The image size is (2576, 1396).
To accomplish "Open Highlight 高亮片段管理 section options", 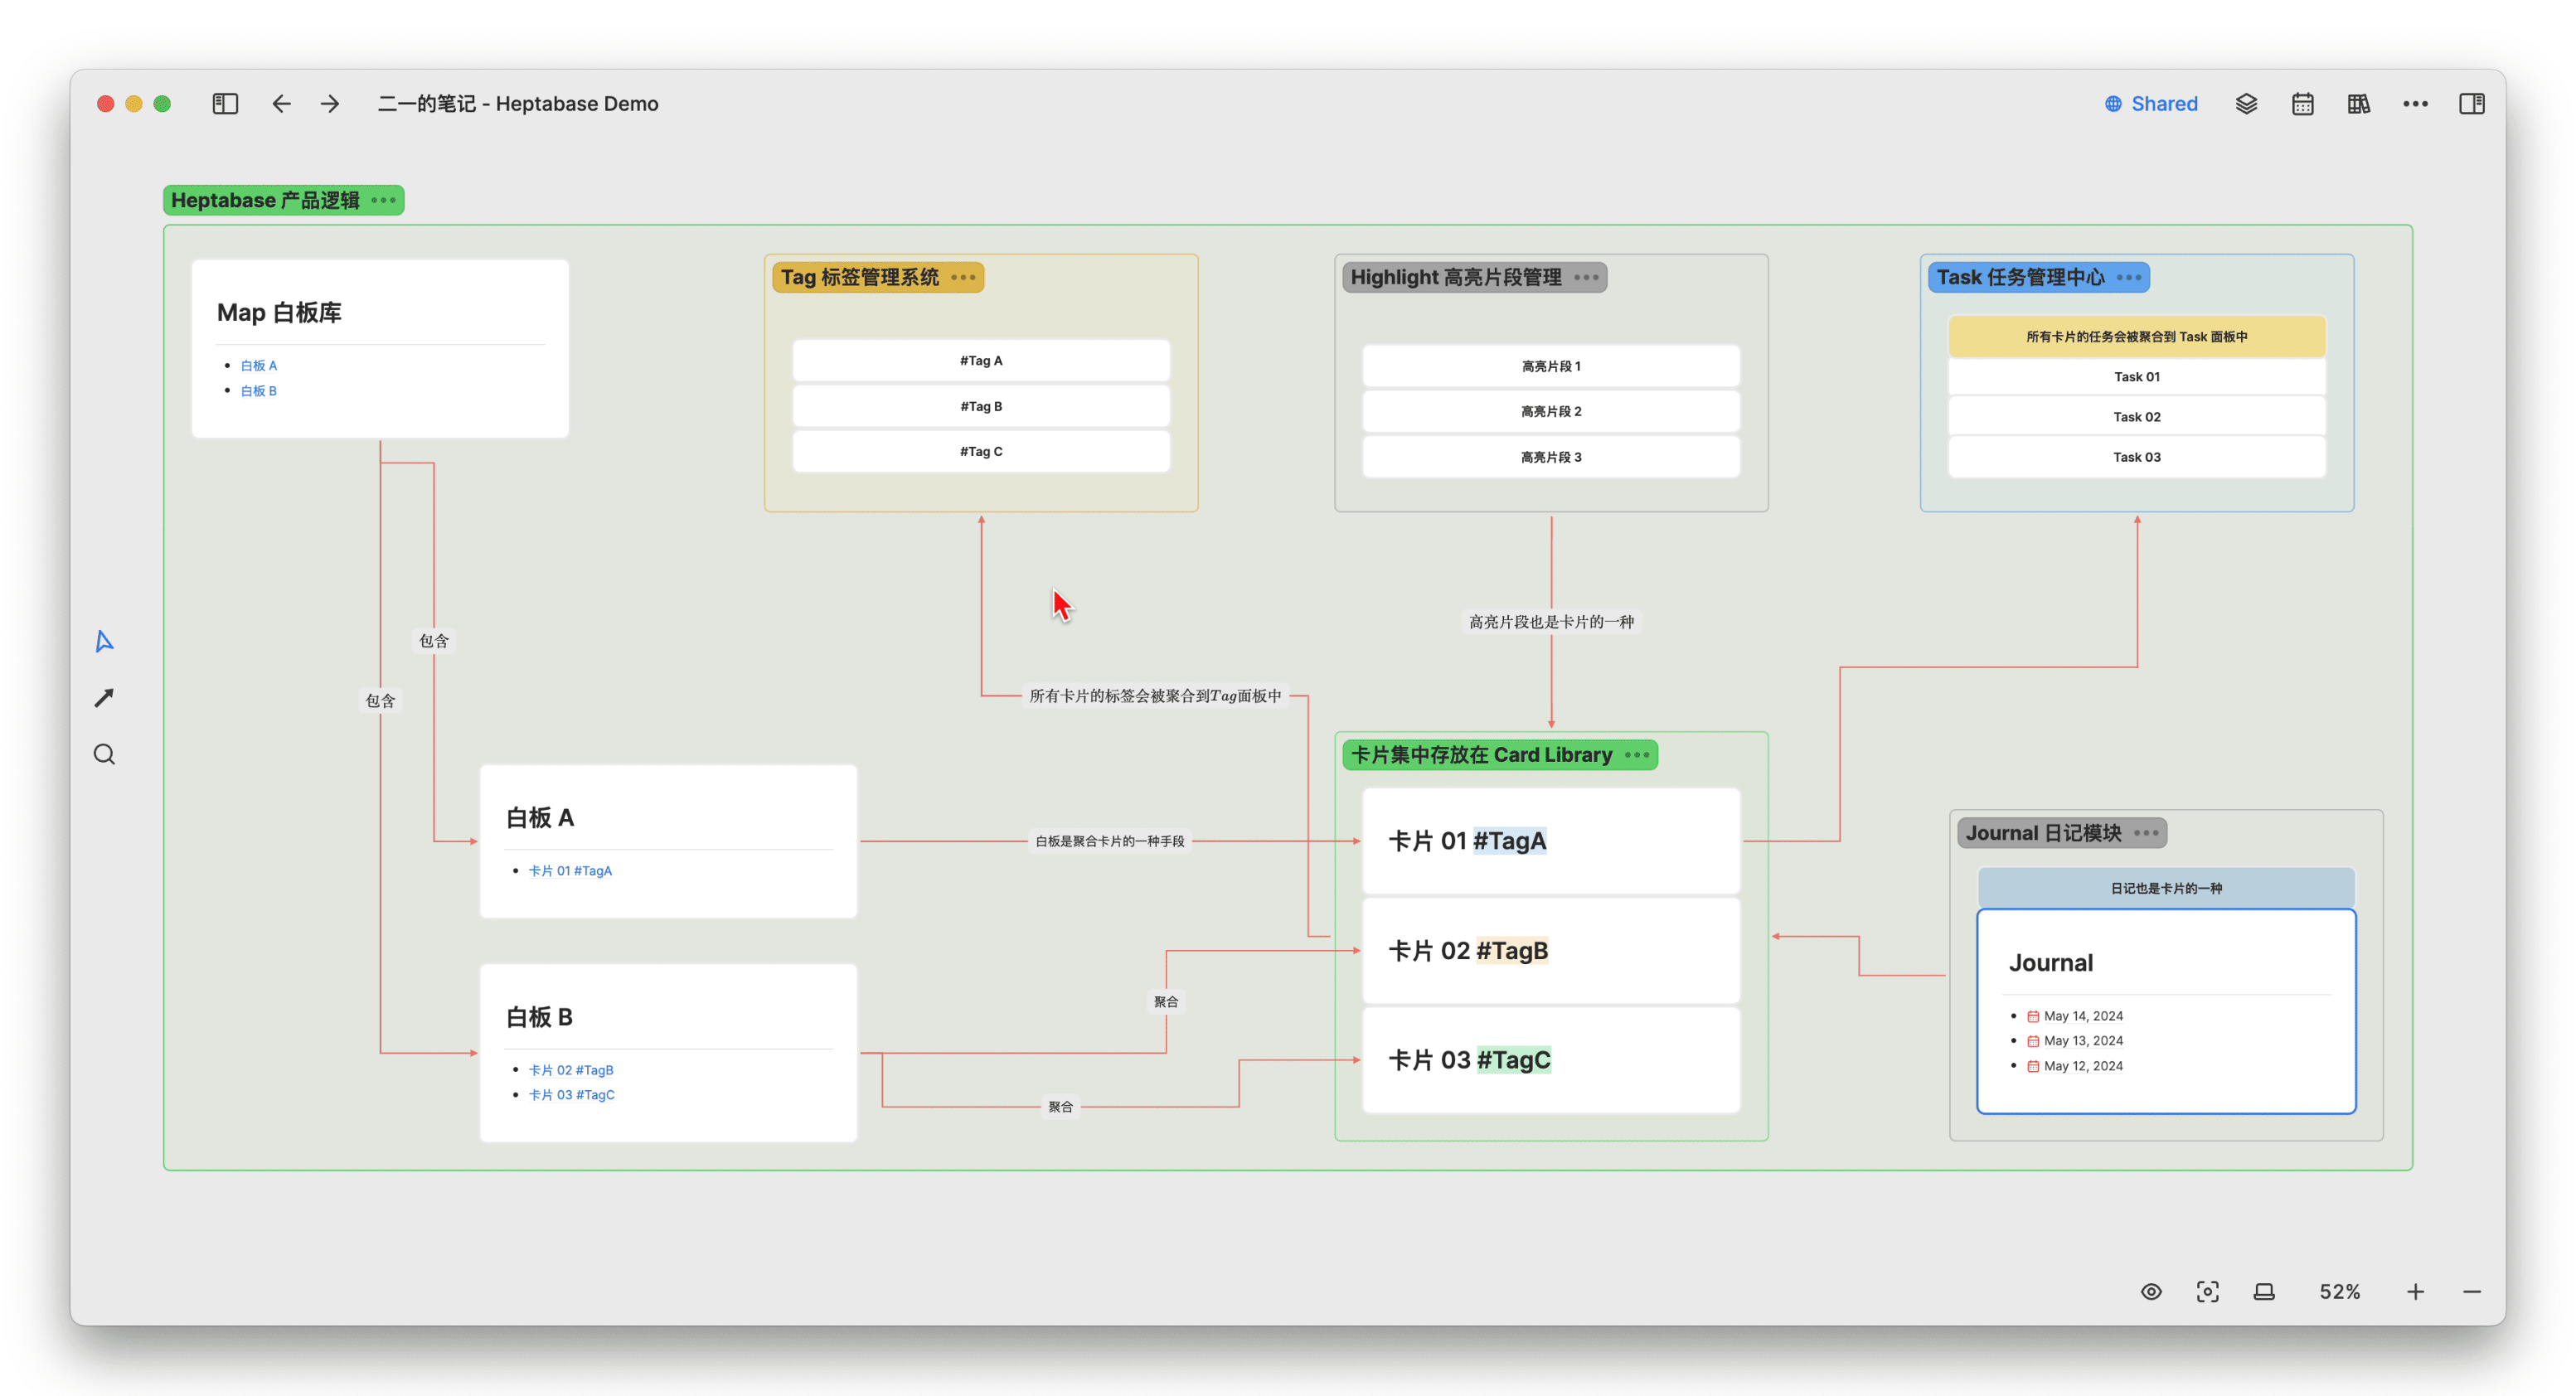I will 1587,277.
